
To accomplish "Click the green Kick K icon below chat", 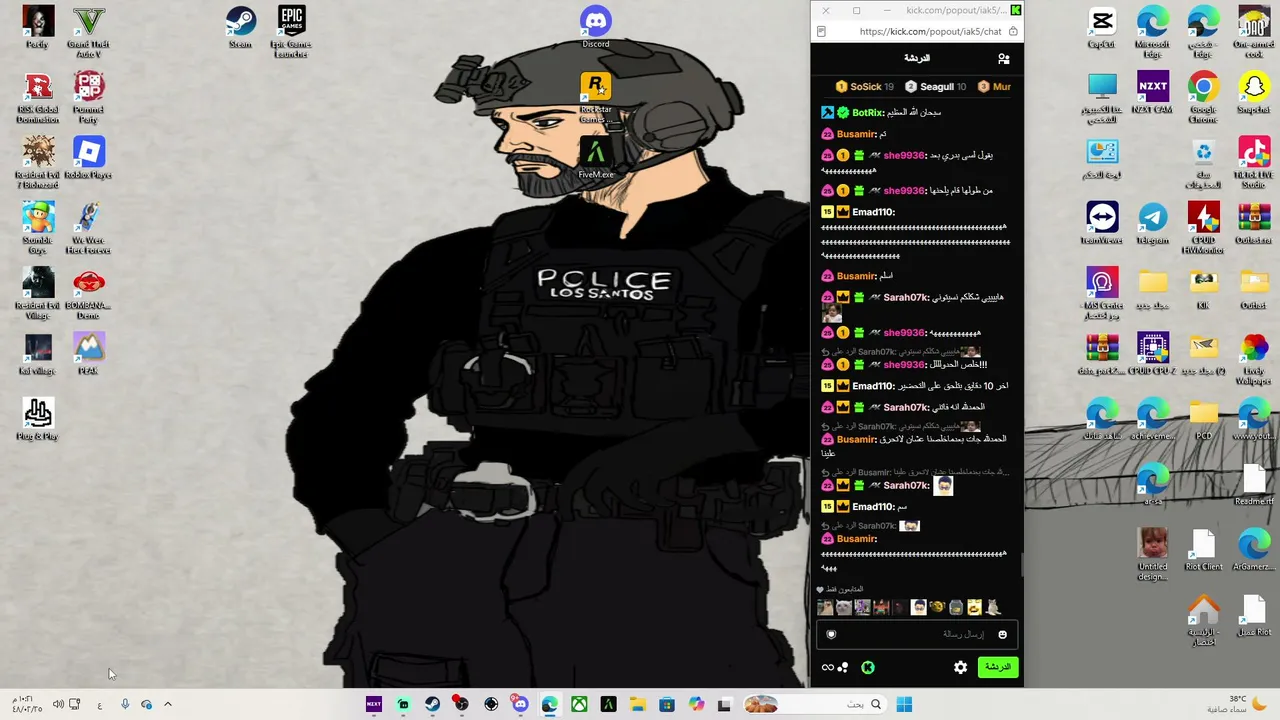I will [x=868, y=667].
